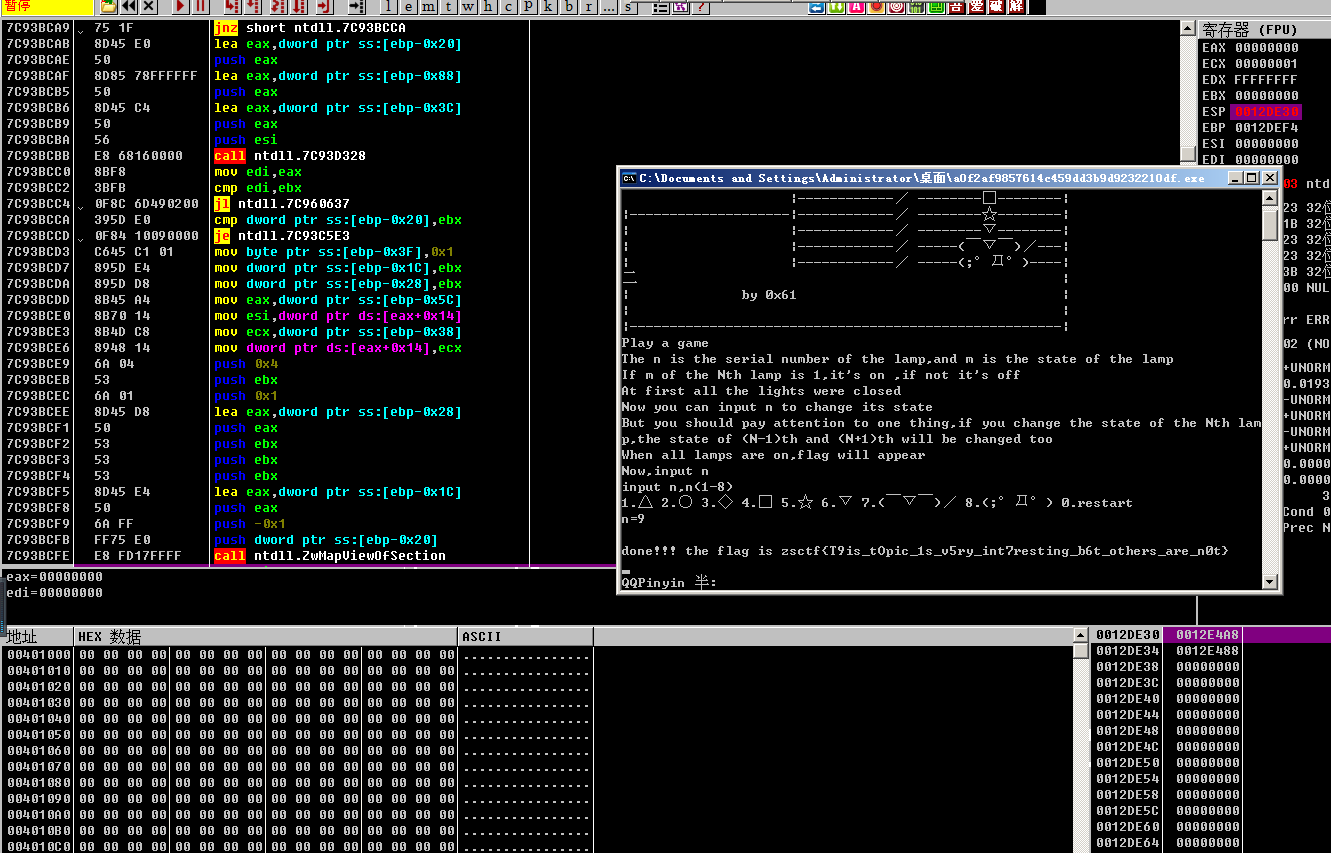Start trace over

pos(298,7)
